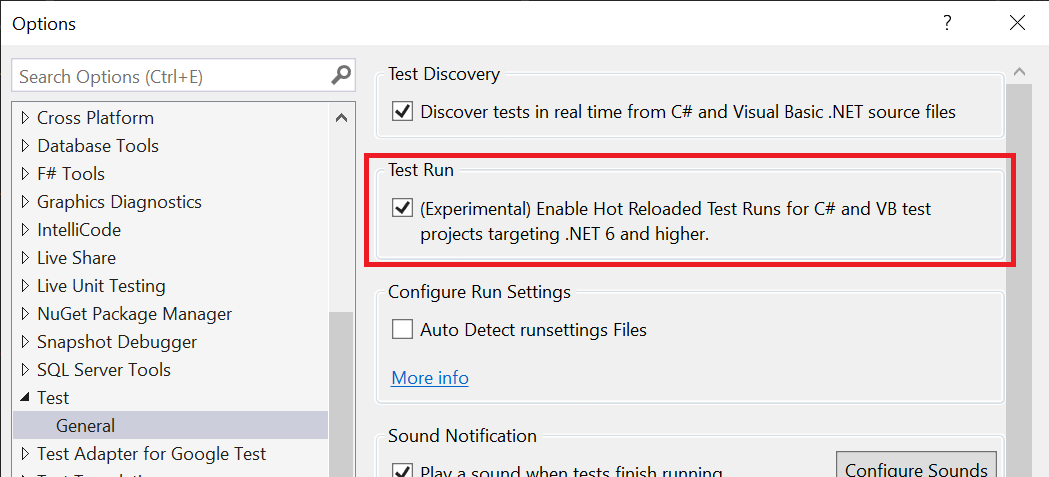Select General under Test
Screen dimensions: 1049x477
(85, 425)
